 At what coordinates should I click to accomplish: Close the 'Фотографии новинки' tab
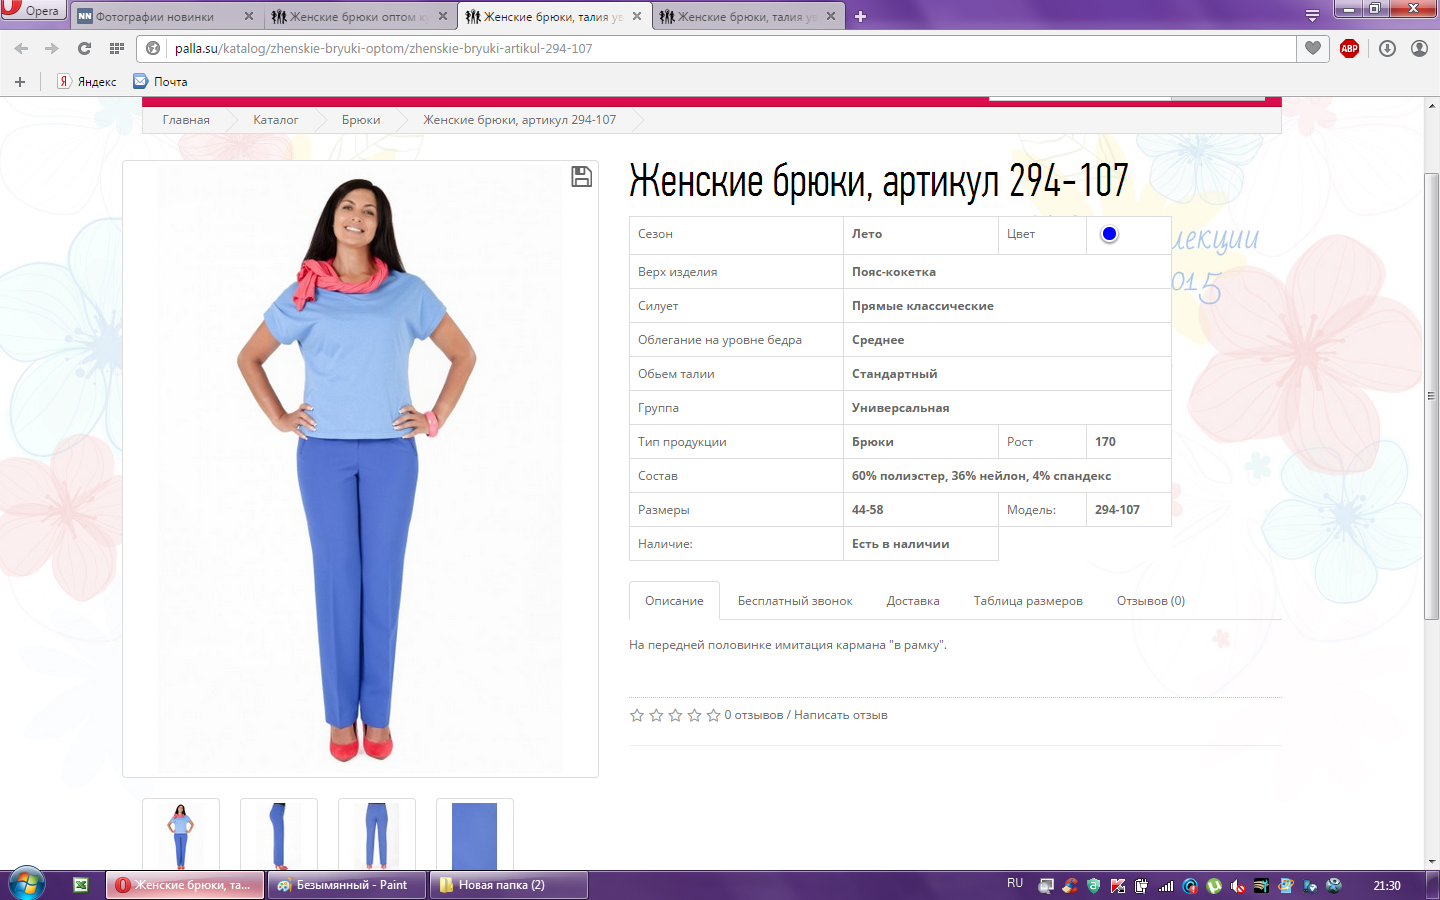tap(249, 16)
